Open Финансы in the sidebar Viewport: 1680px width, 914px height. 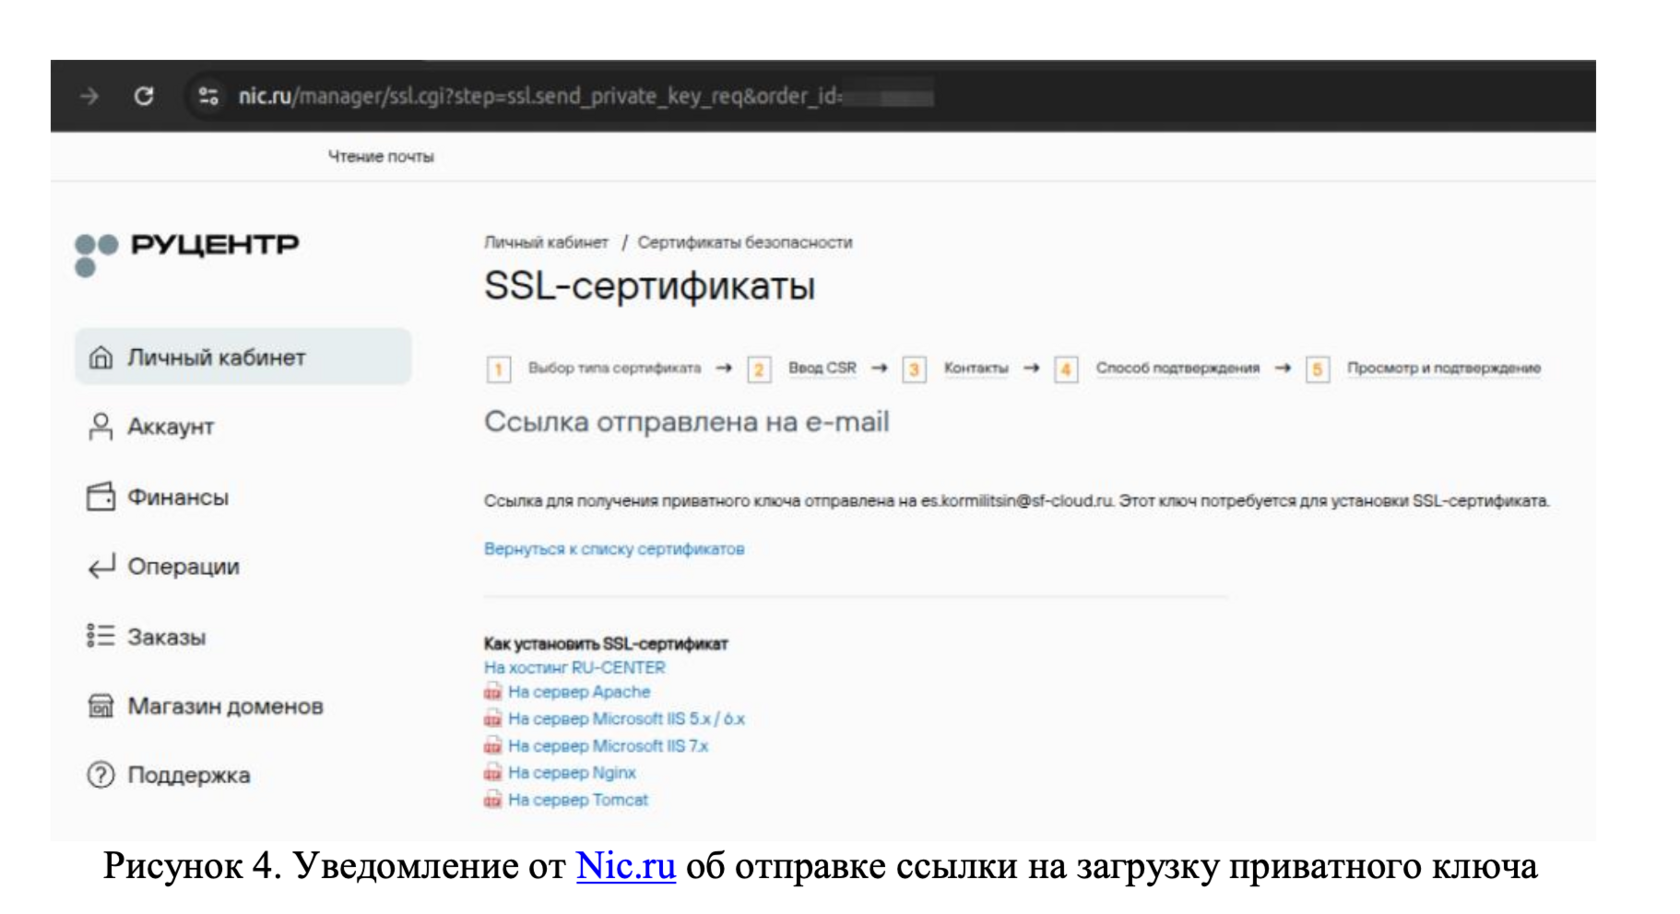point(177,497)
